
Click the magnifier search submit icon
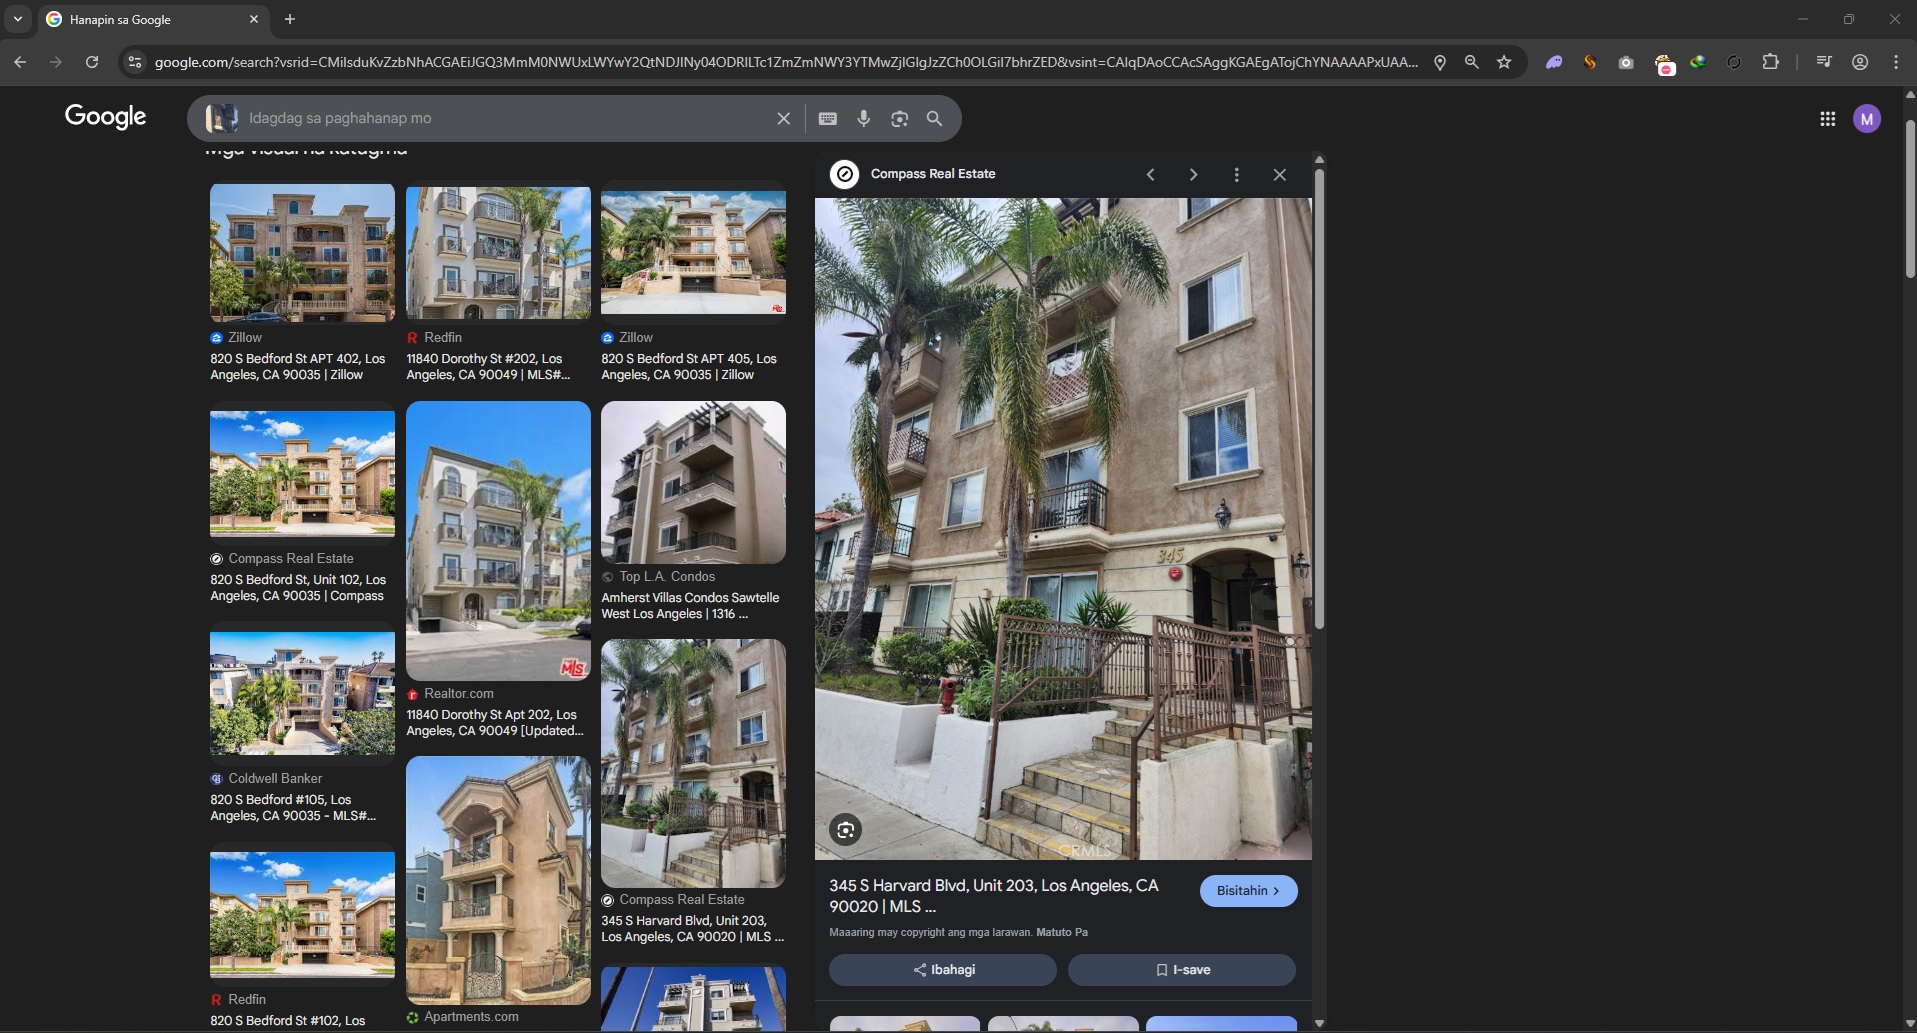tap(934, 119)
